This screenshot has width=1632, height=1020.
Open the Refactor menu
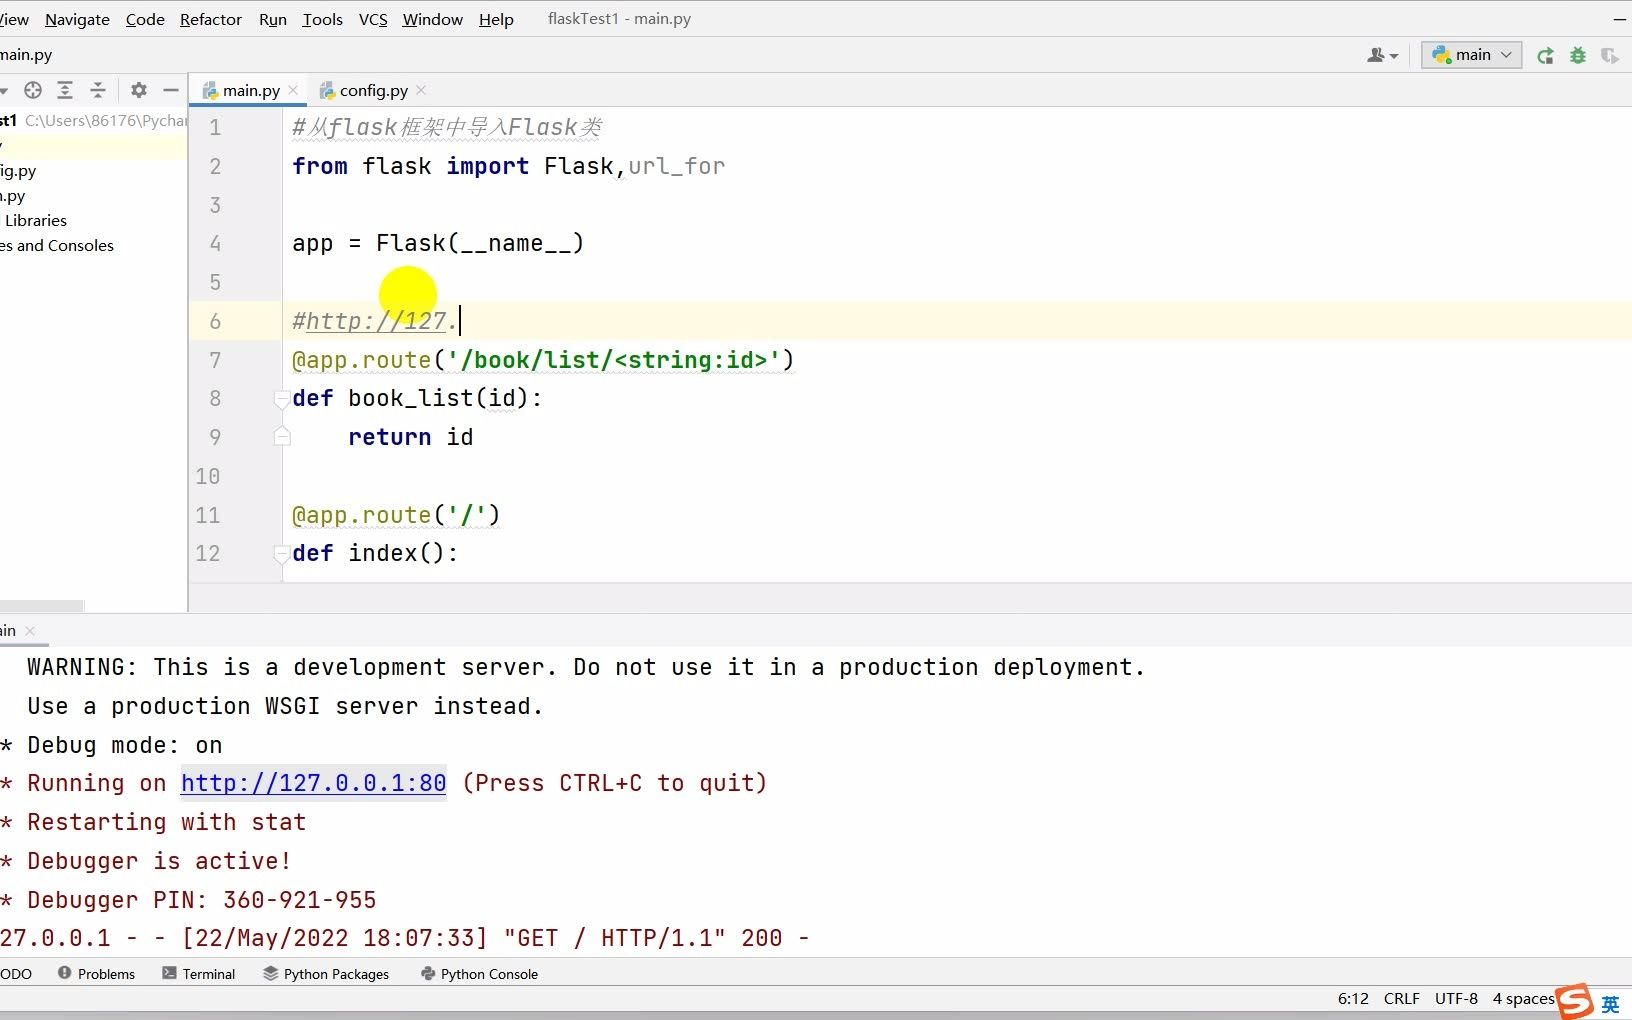coord(211,19)
